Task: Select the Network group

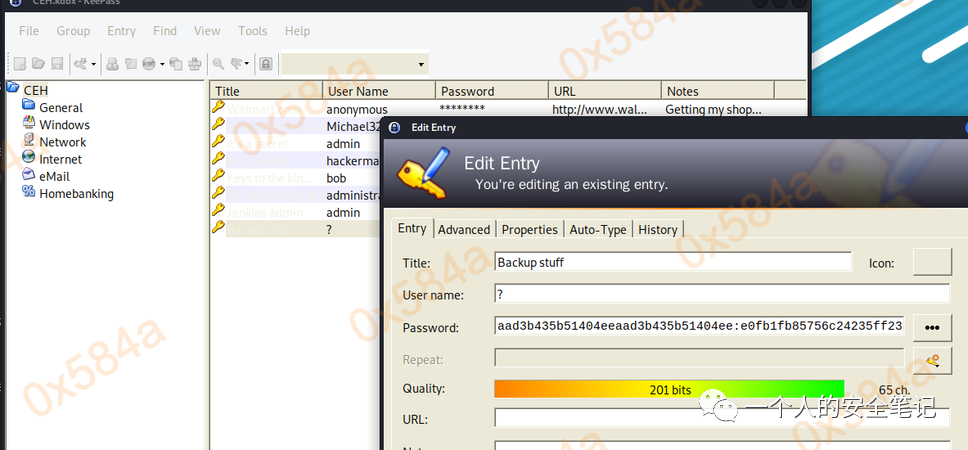Action: [x=62, y=143]
